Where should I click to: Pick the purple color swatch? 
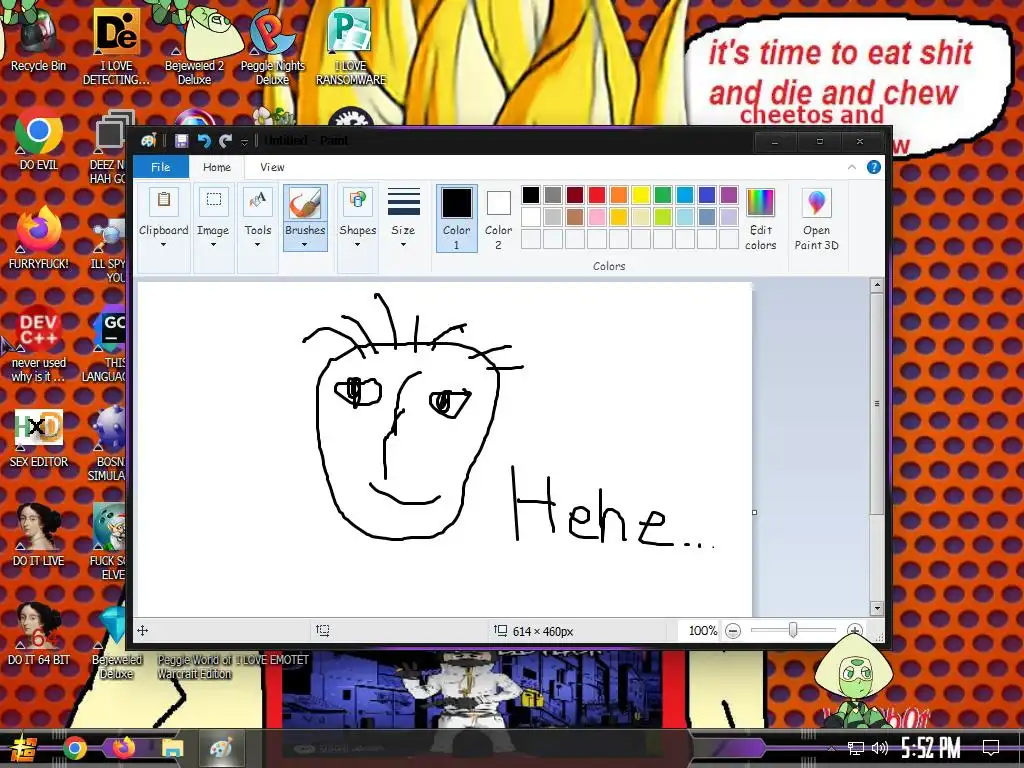[x=729, y=195]
